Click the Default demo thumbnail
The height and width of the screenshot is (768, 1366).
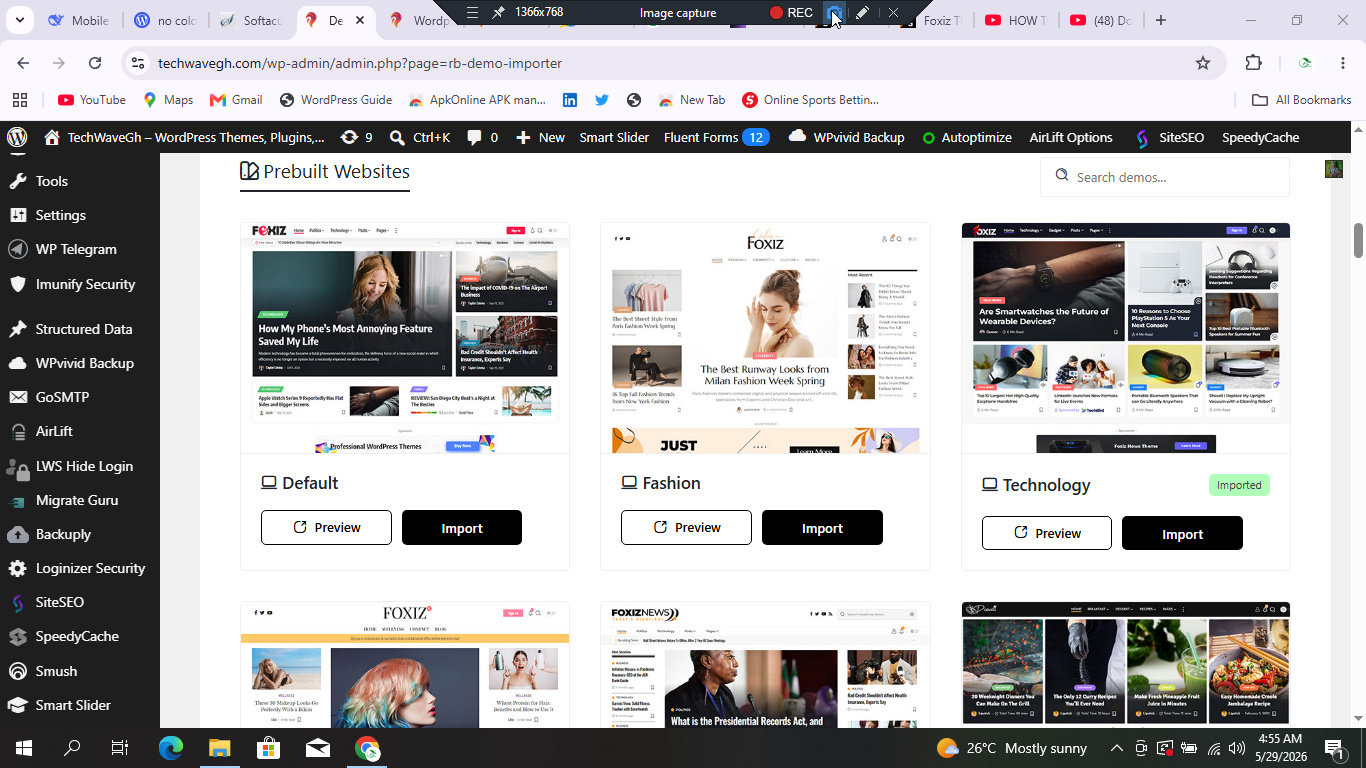pos(405,338)
